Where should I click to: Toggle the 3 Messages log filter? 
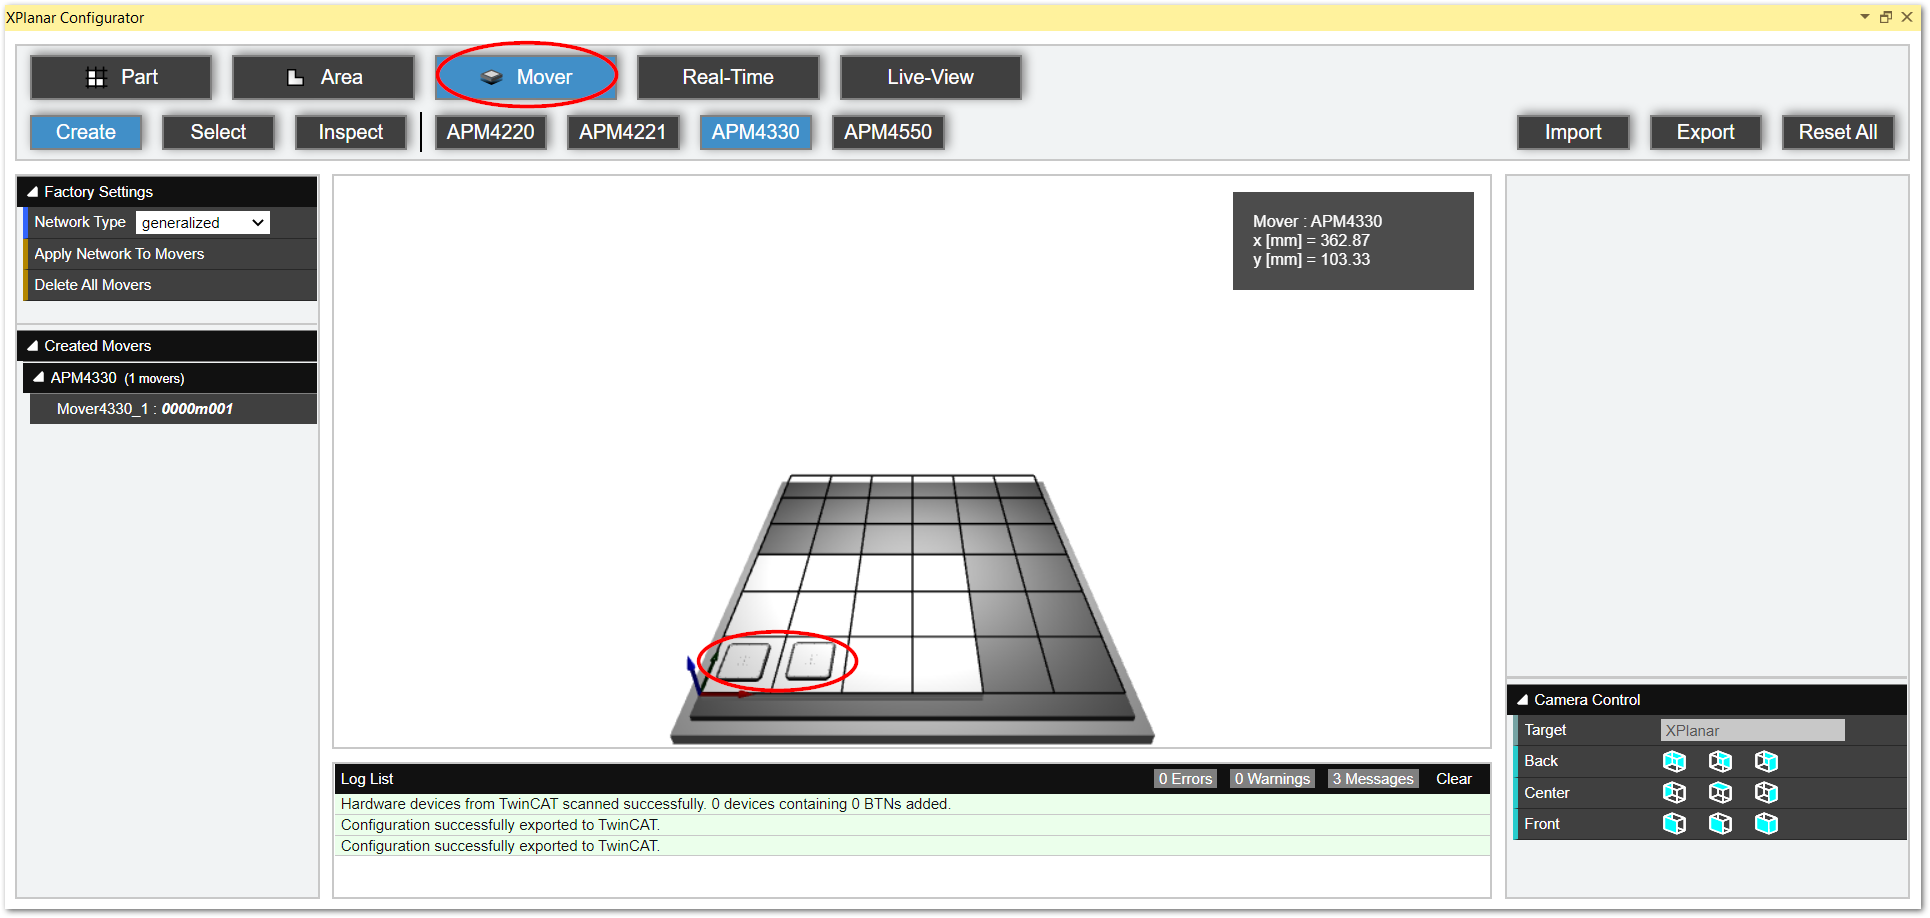[x=1373, y=779]
